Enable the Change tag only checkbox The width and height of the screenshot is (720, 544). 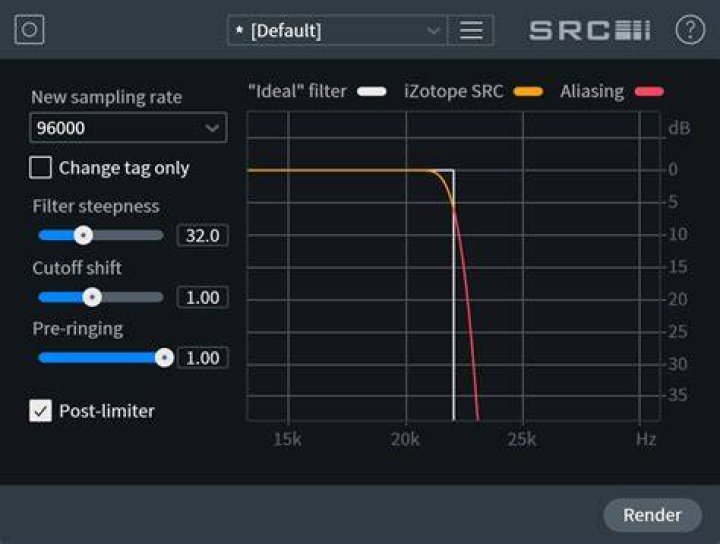(40, 168)
